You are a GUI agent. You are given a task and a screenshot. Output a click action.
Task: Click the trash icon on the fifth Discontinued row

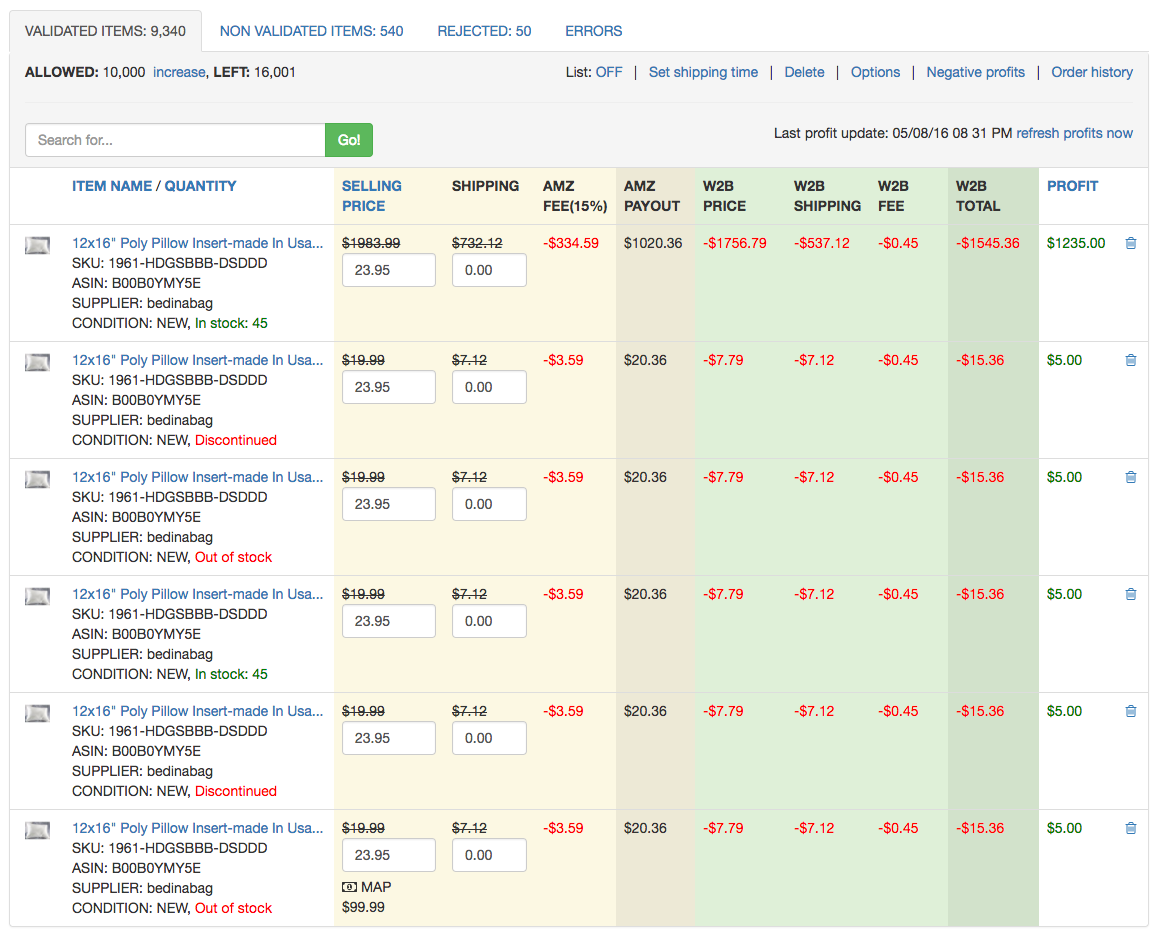[x=1131, y=711]
